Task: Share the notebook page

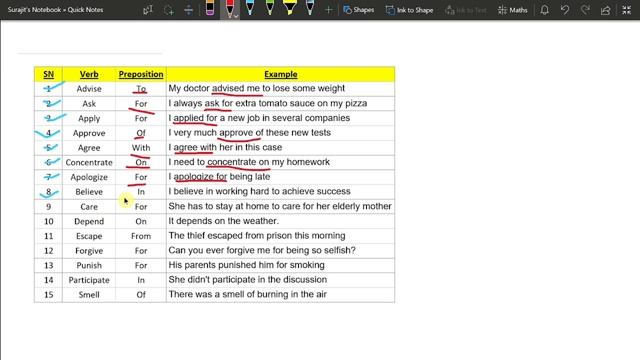Action: tap(606, 10)
